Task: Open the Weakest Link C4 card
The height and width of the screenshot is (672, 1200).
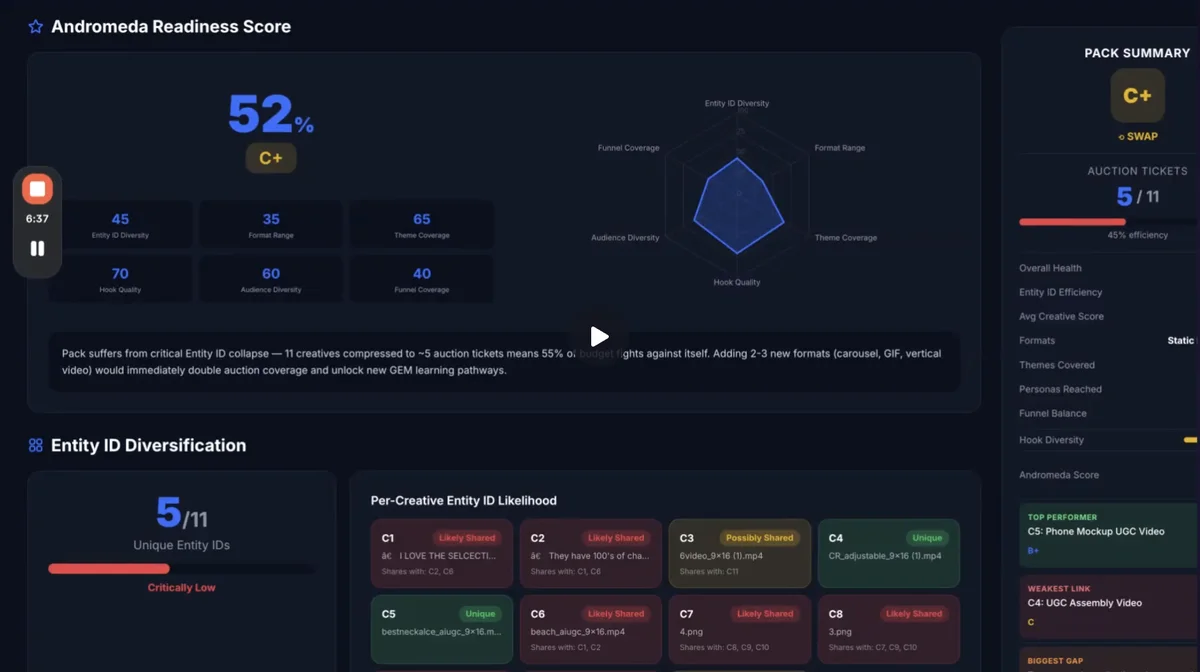Action: click(x=1109, y=606)
